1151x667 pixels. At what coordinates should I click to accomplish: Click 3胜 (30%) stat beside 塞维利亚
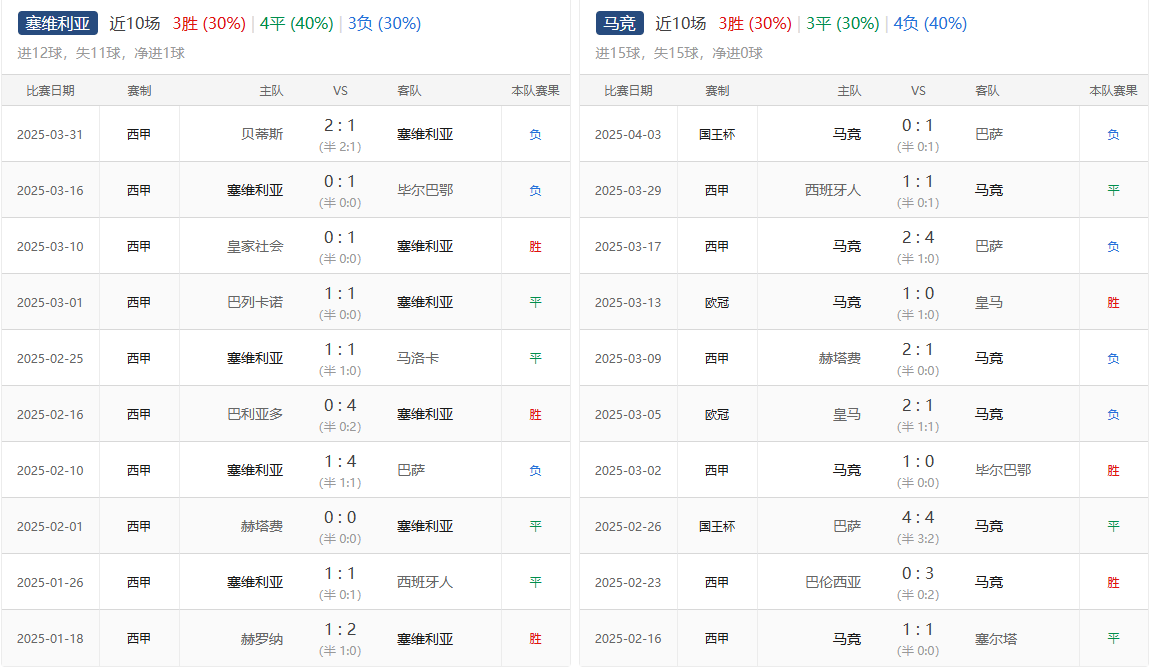[x=210, y=23]
